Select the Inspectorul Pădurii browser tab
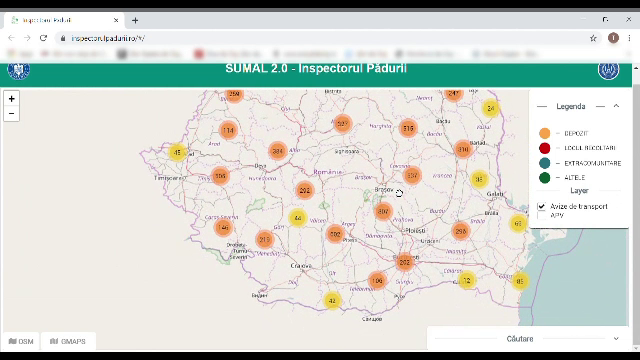The image size is (640, 360). pyautogui.click(x=63, y=20)
